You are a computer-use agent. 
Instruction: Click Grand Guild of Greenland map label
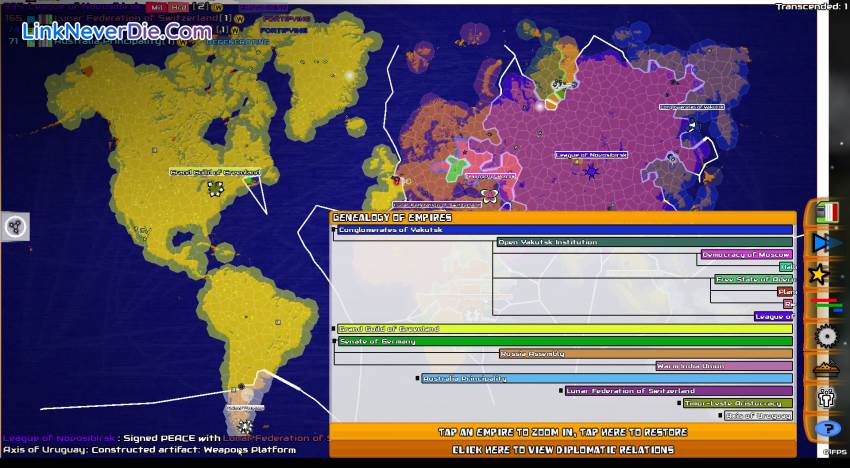[214, 172]
